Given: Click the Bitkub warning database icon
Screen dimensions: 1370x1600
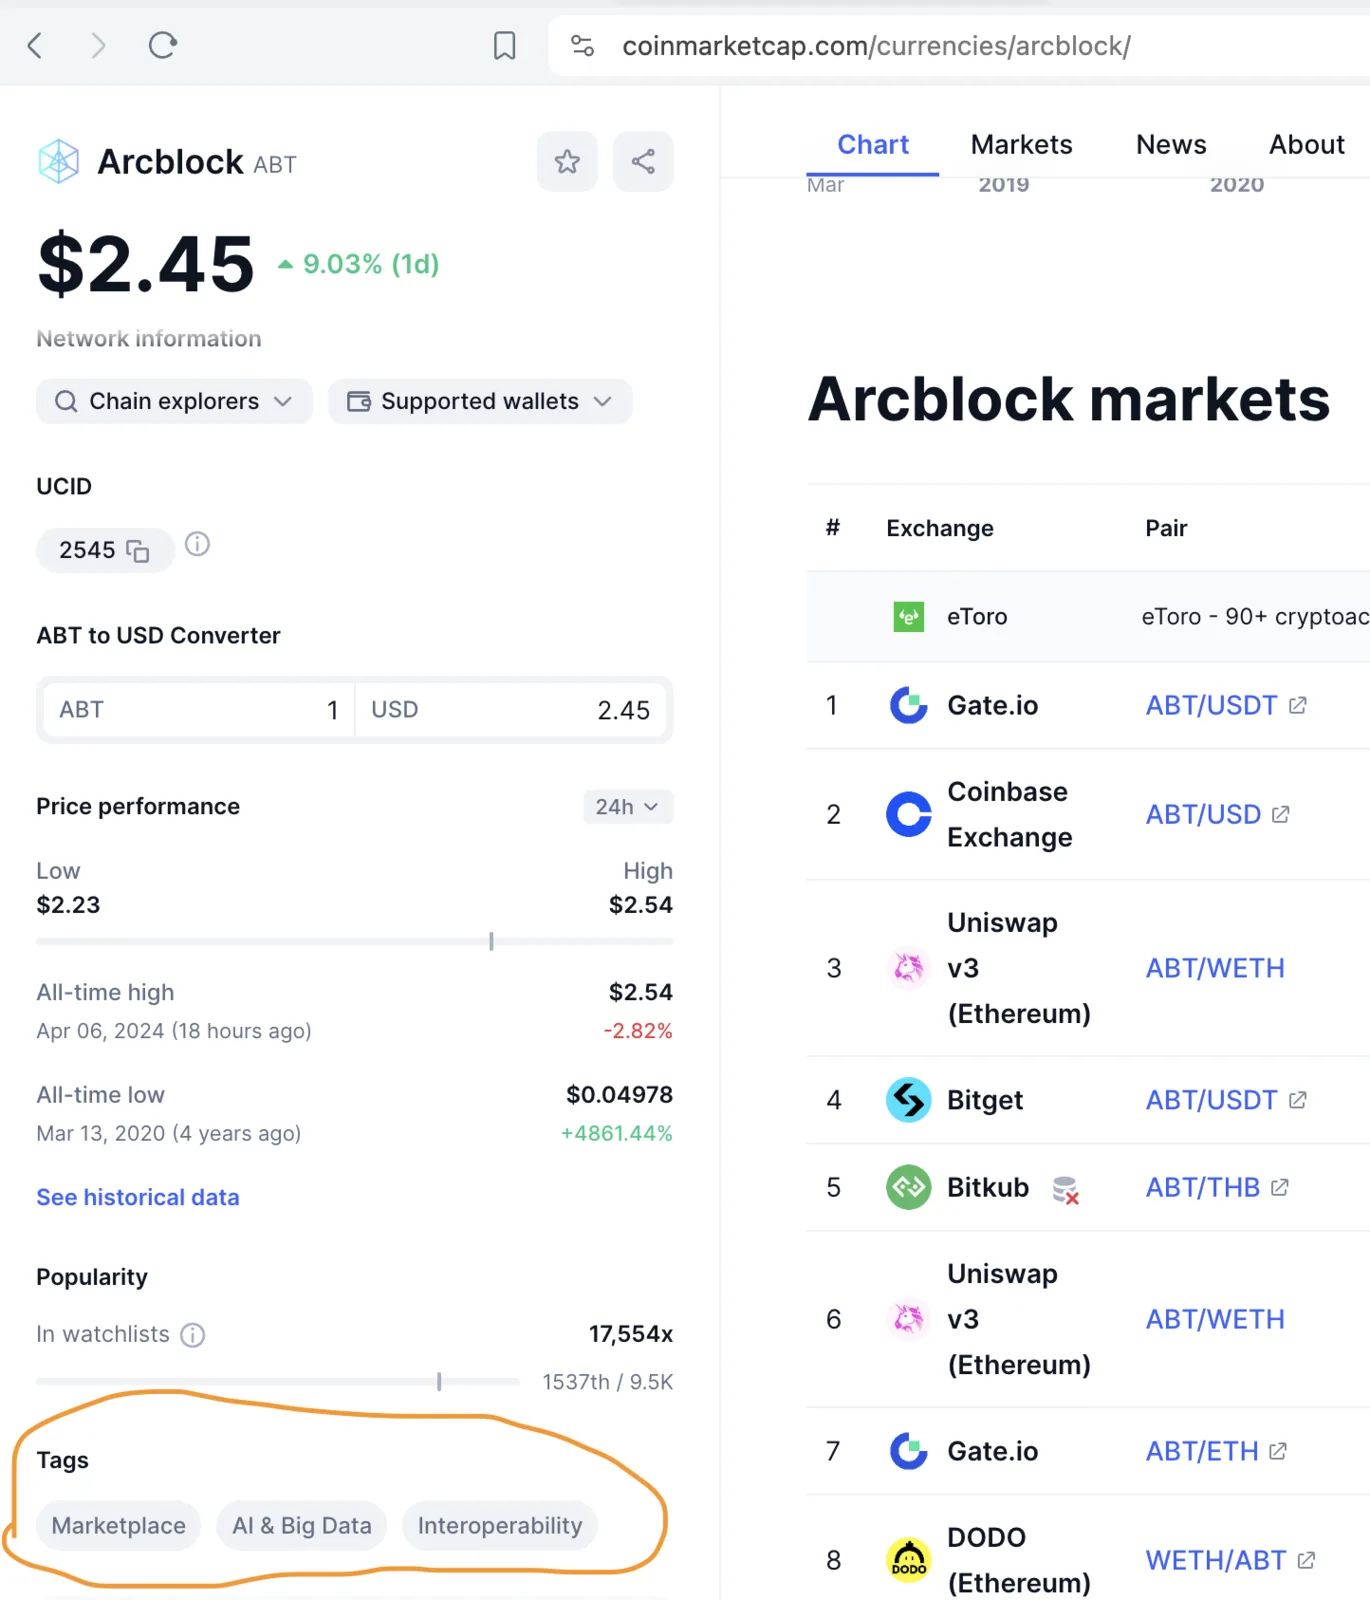Looking at the screenshot, I should (1065, 1189).
